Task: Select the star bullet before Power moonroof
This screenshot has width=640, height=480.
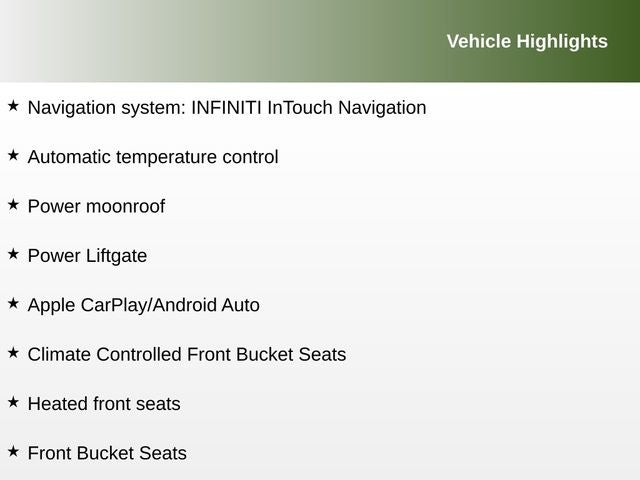Action: coord(13,204)
